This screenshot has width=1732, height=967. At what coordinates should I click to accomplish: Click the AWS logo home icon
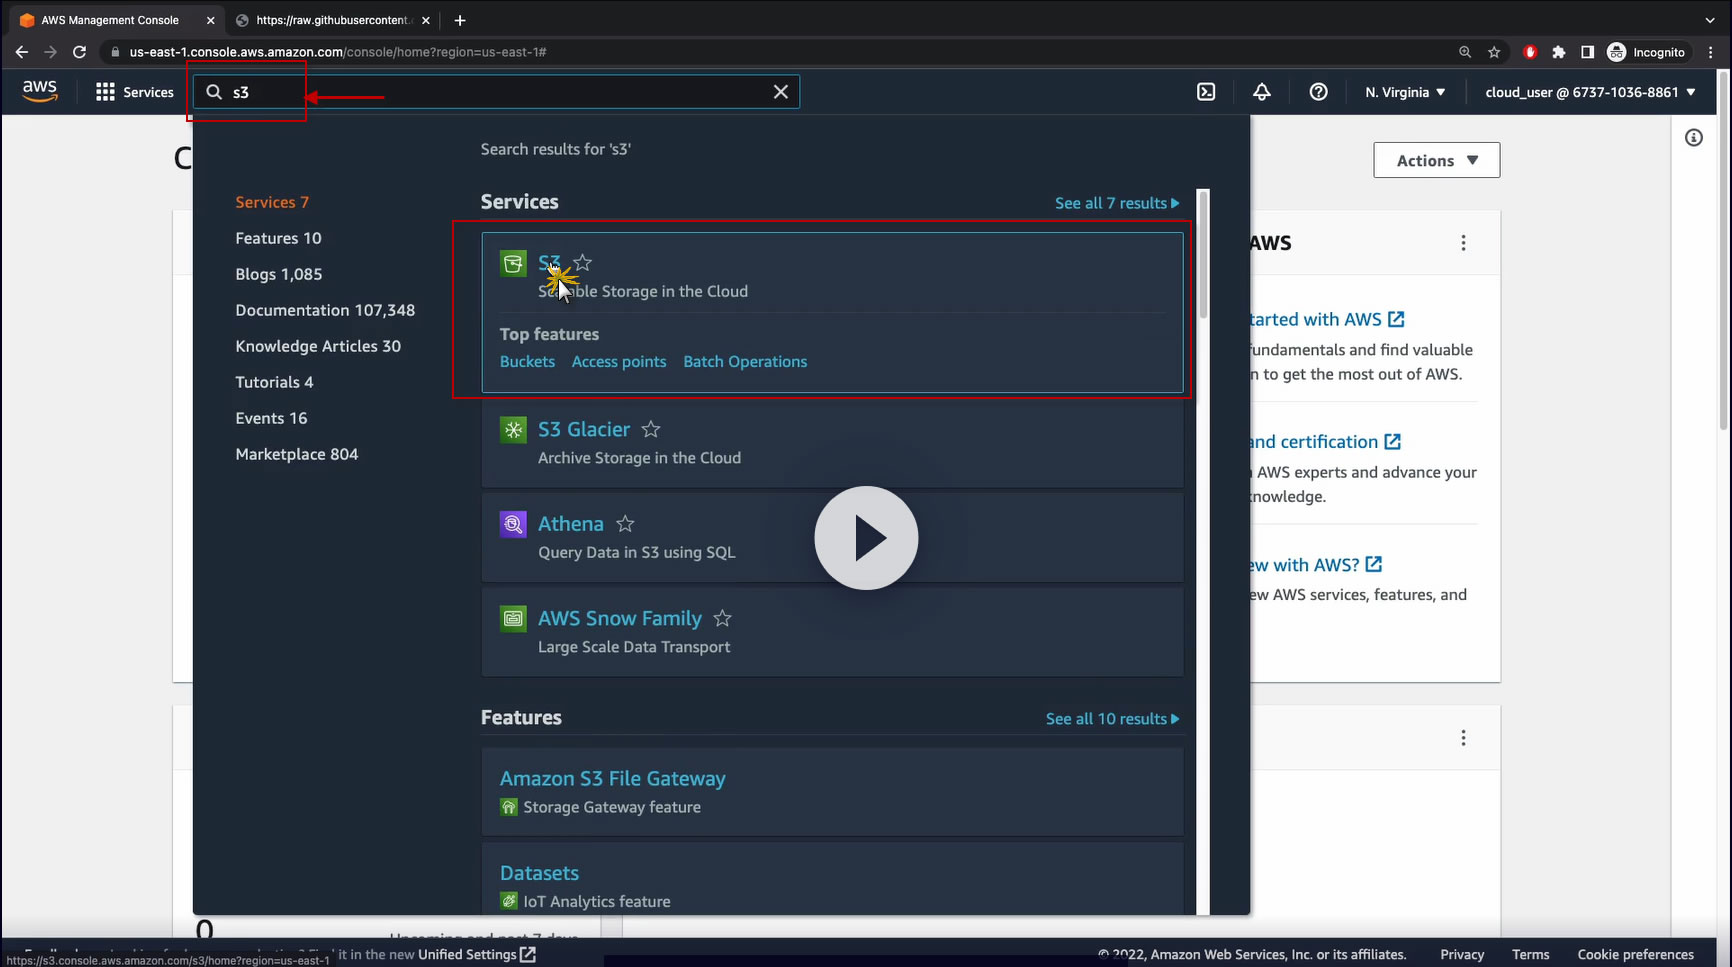click(x=40, y=91)
